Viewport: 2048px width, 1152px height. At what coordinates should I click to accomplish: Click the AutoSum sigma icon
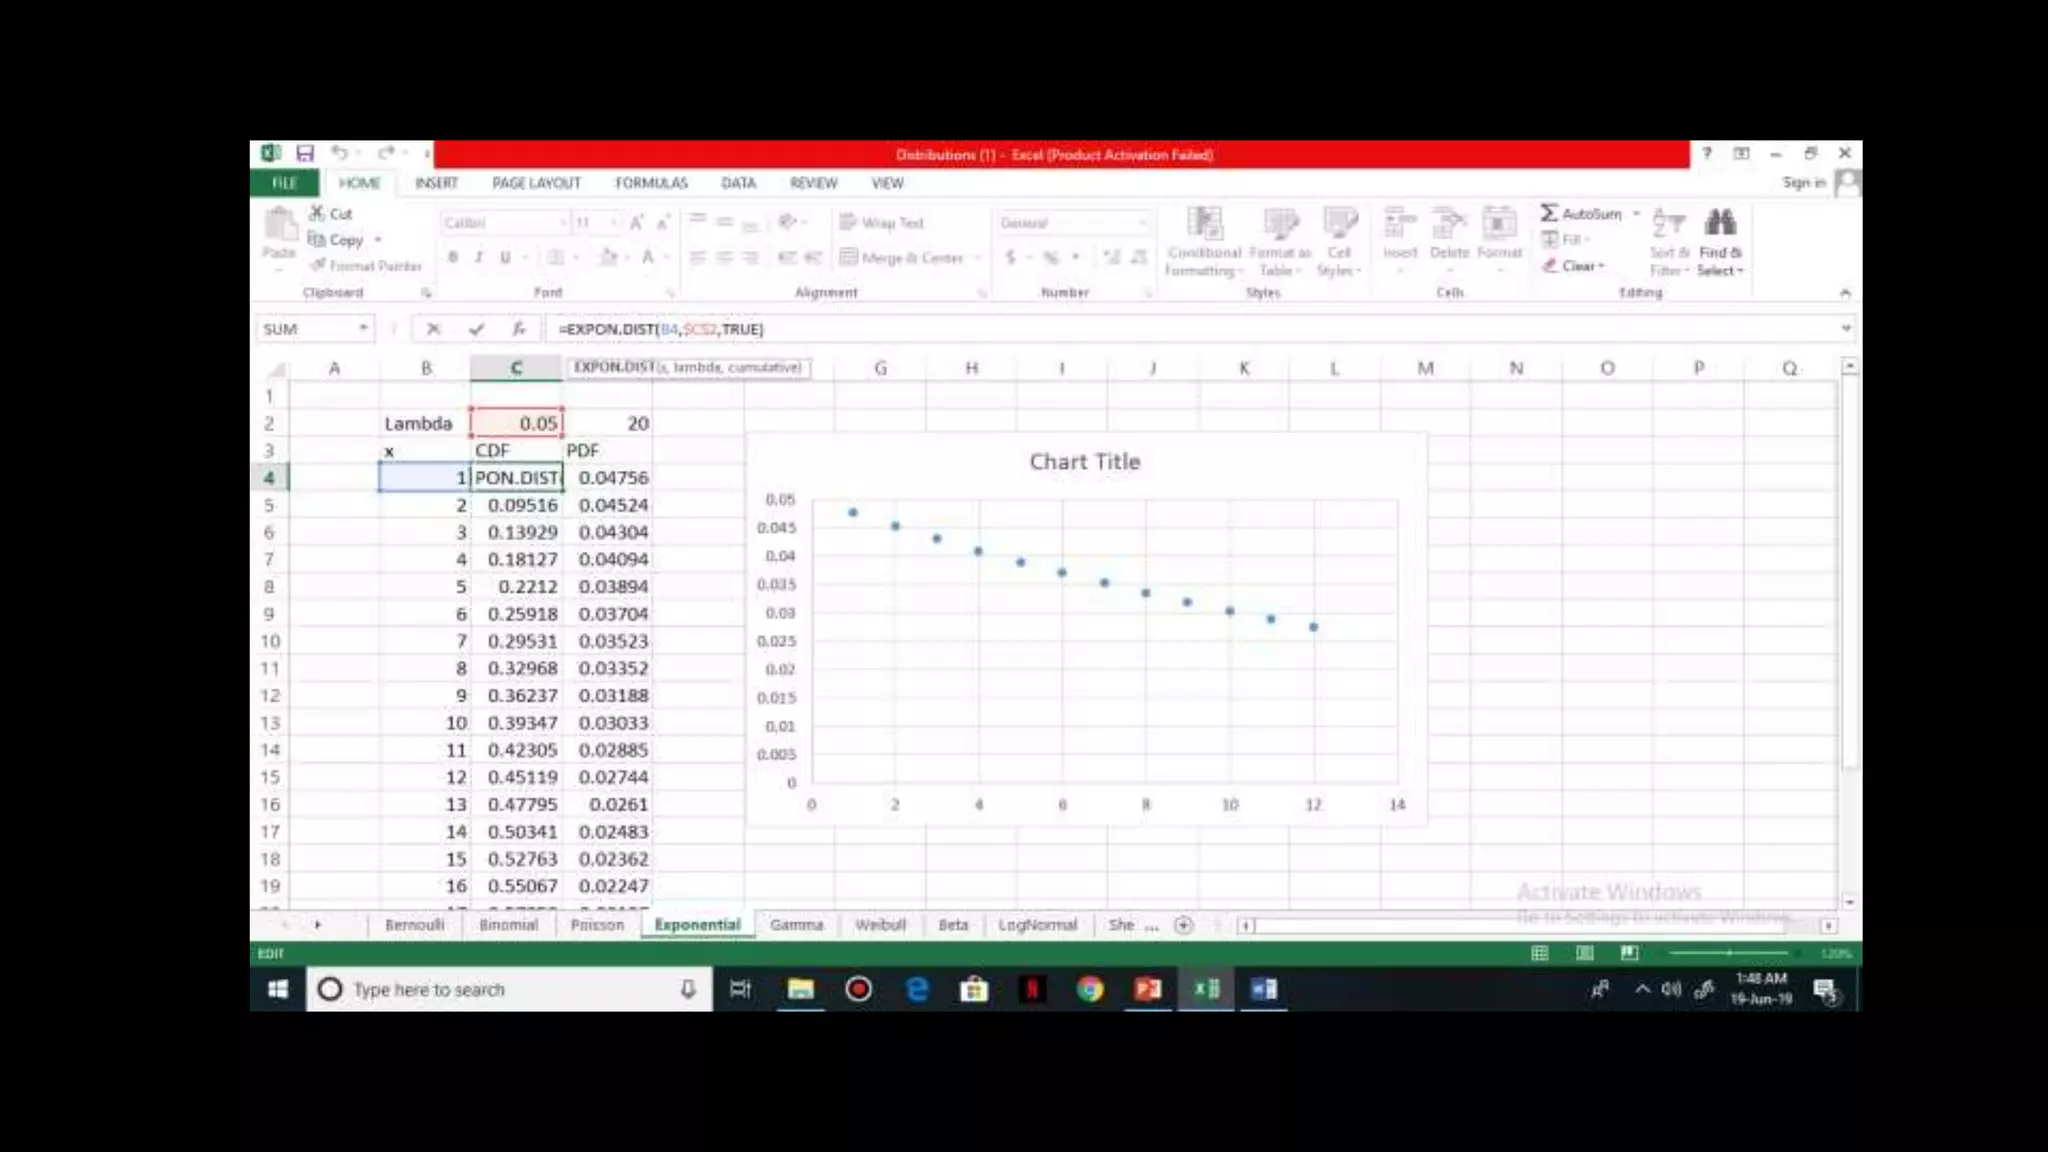point(1549,213)
